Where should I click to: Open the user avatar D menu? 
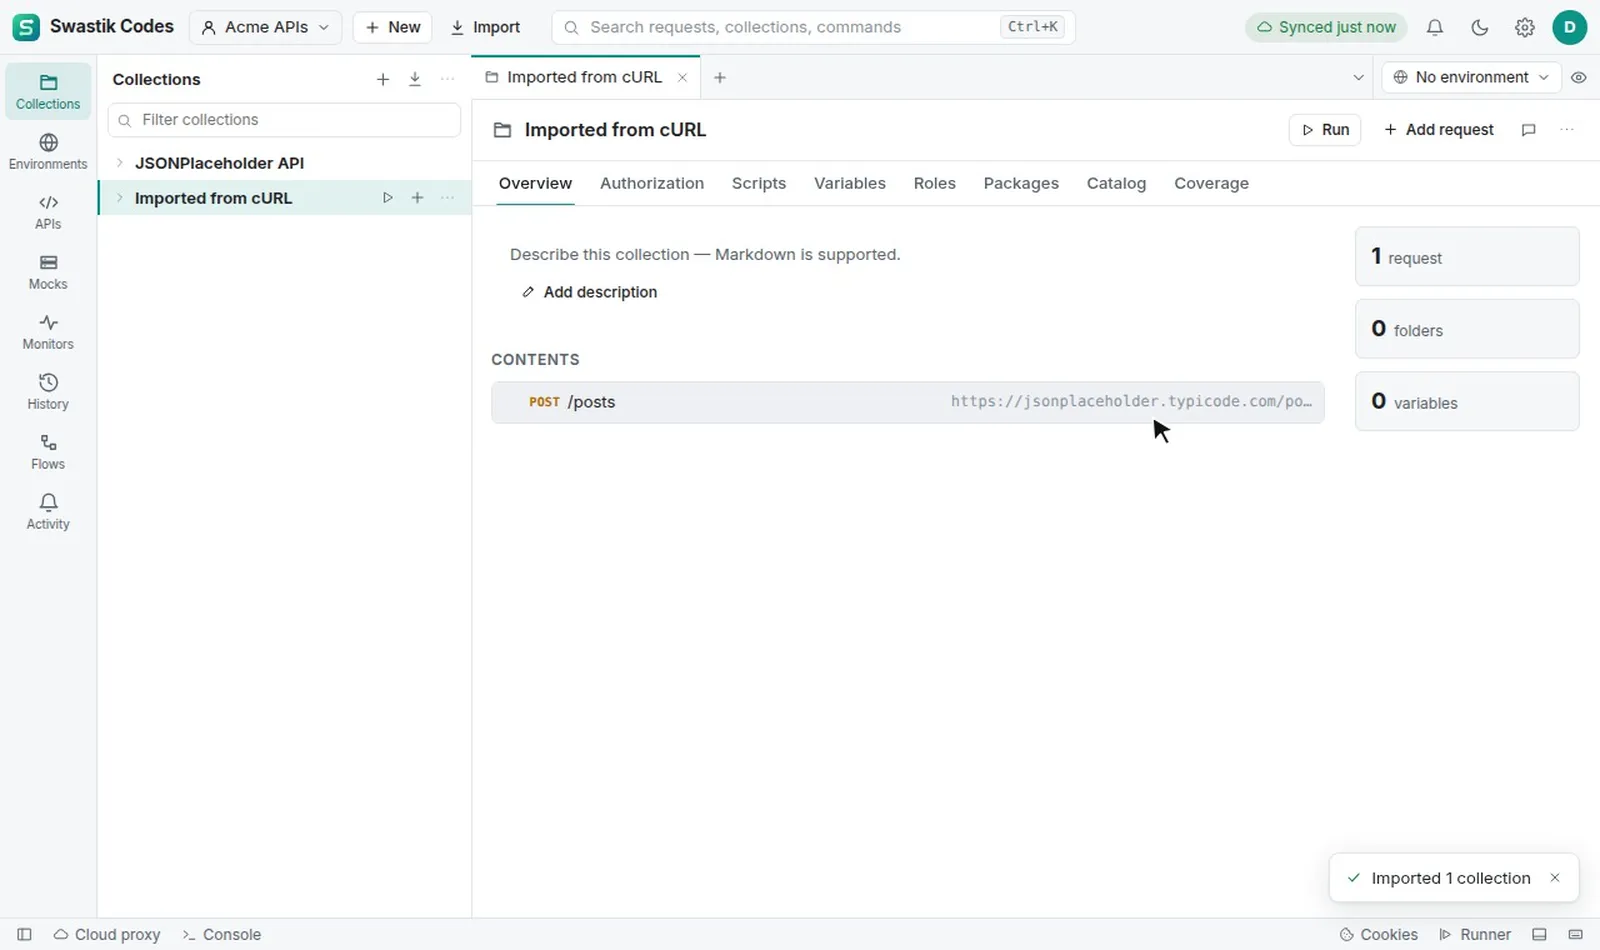pyautogui.click(x=1570, y=27)
